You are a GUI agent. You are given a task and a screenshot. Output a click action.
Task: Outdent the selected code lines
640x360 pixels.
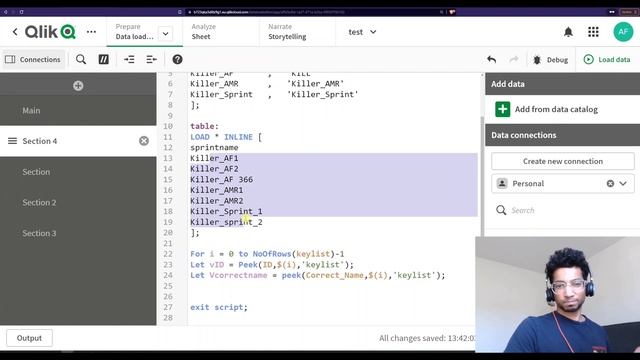click(x=151, y=60)
